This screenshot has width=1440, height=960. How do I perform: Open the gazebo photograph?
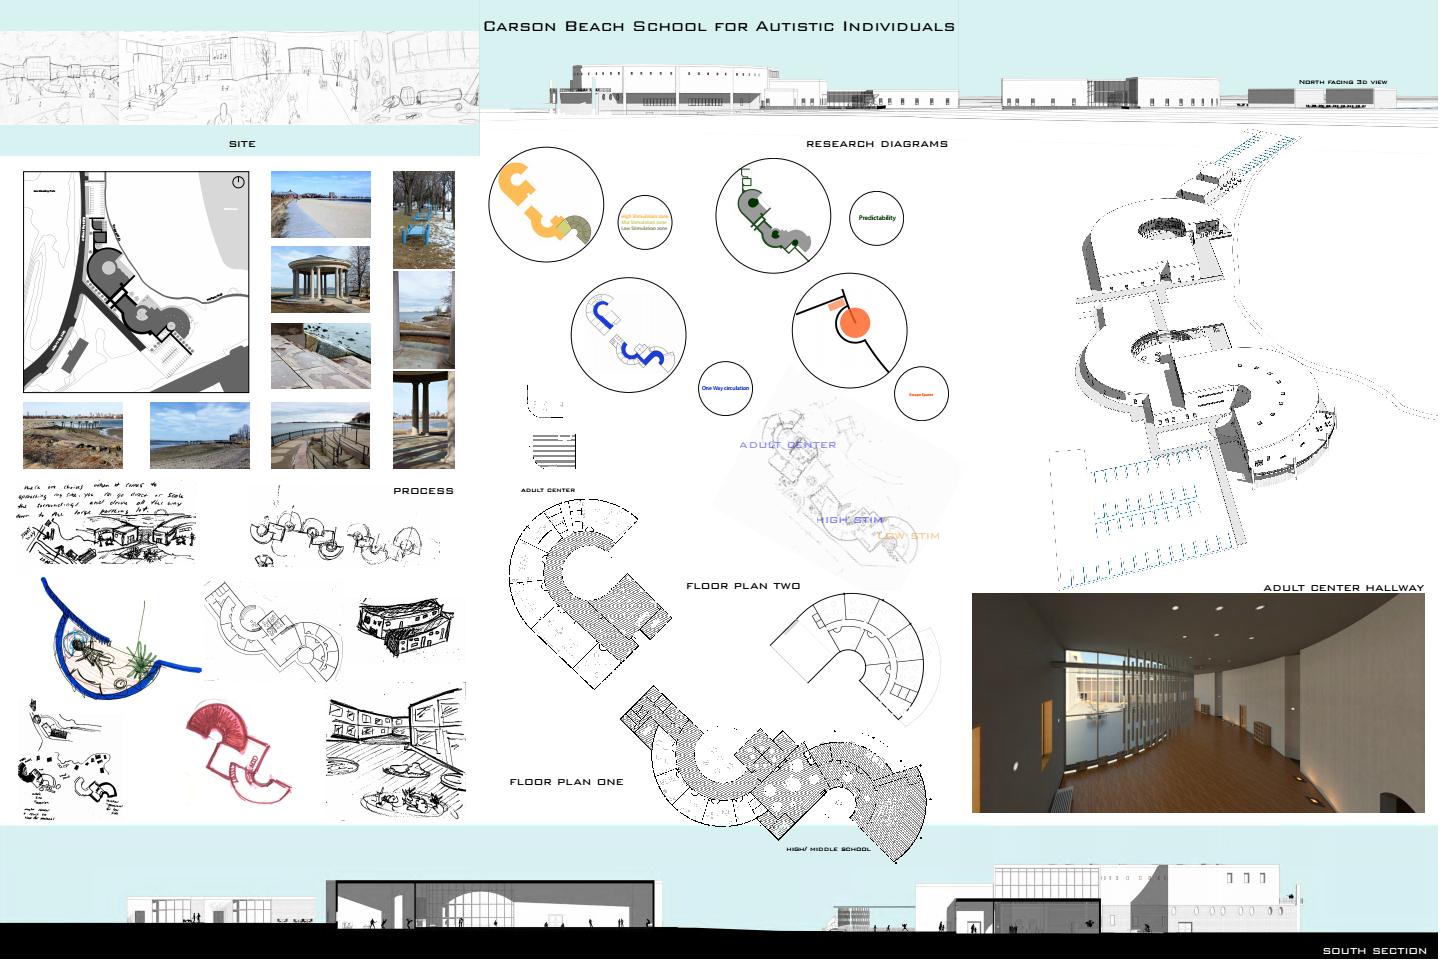coord(320,276)
